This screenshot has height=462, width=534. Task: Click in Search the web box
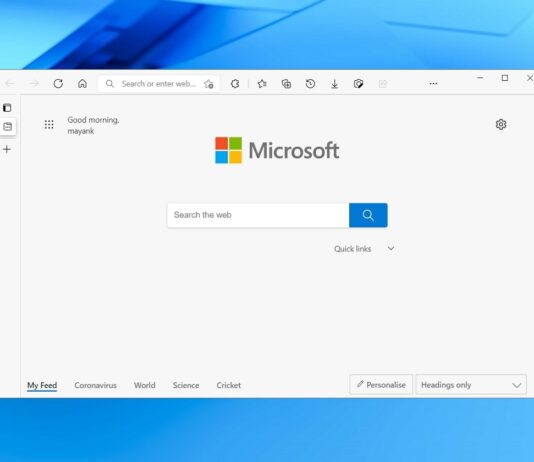coord(258,215)
